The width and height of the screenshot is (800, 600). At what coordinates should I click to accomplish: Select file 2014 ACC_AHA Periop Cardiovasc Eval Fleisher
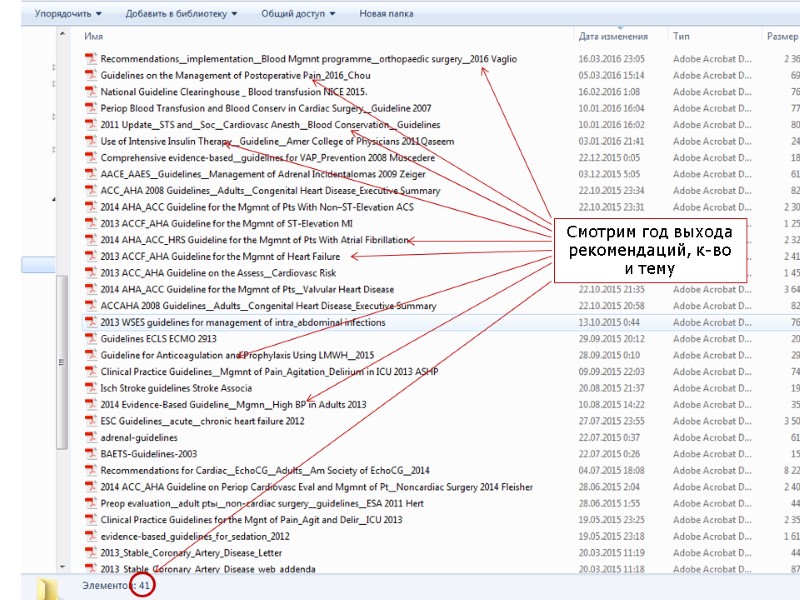coord(316,487)
